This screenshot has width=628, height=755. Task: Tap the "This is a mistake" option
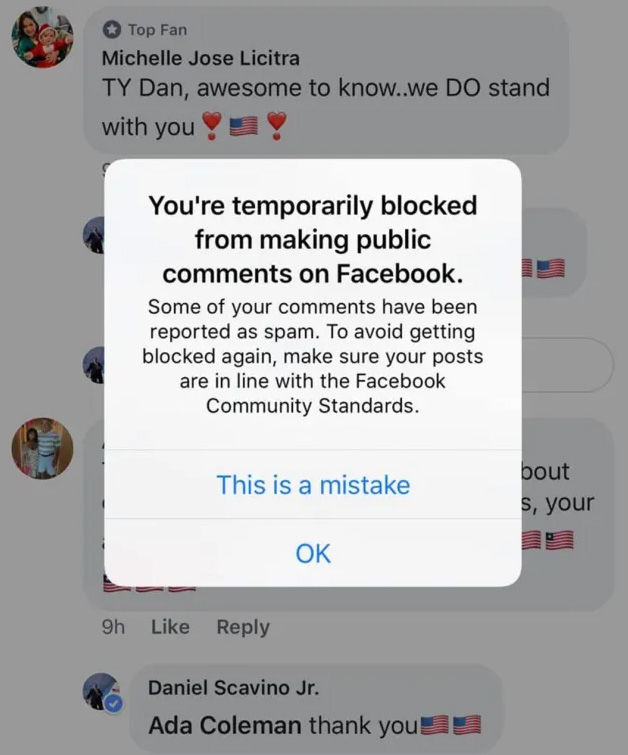(x=313, y=485)
